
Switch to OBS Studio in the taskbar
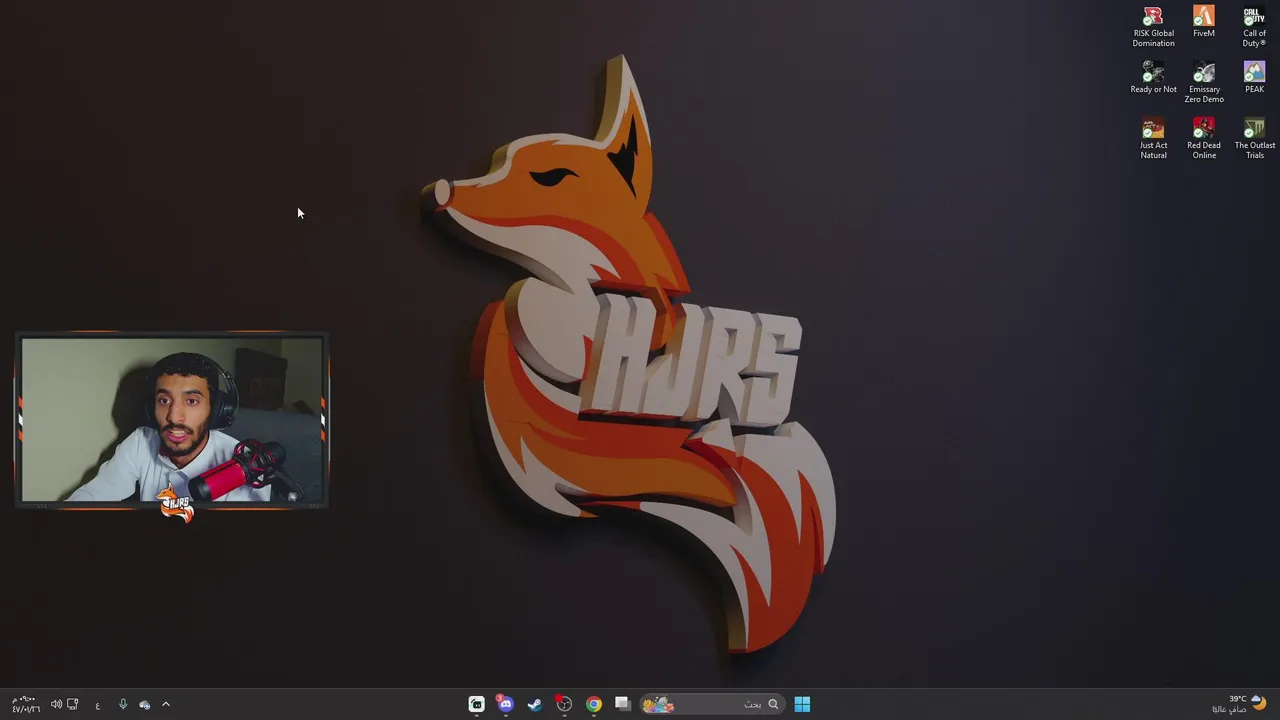pos(564,704)
